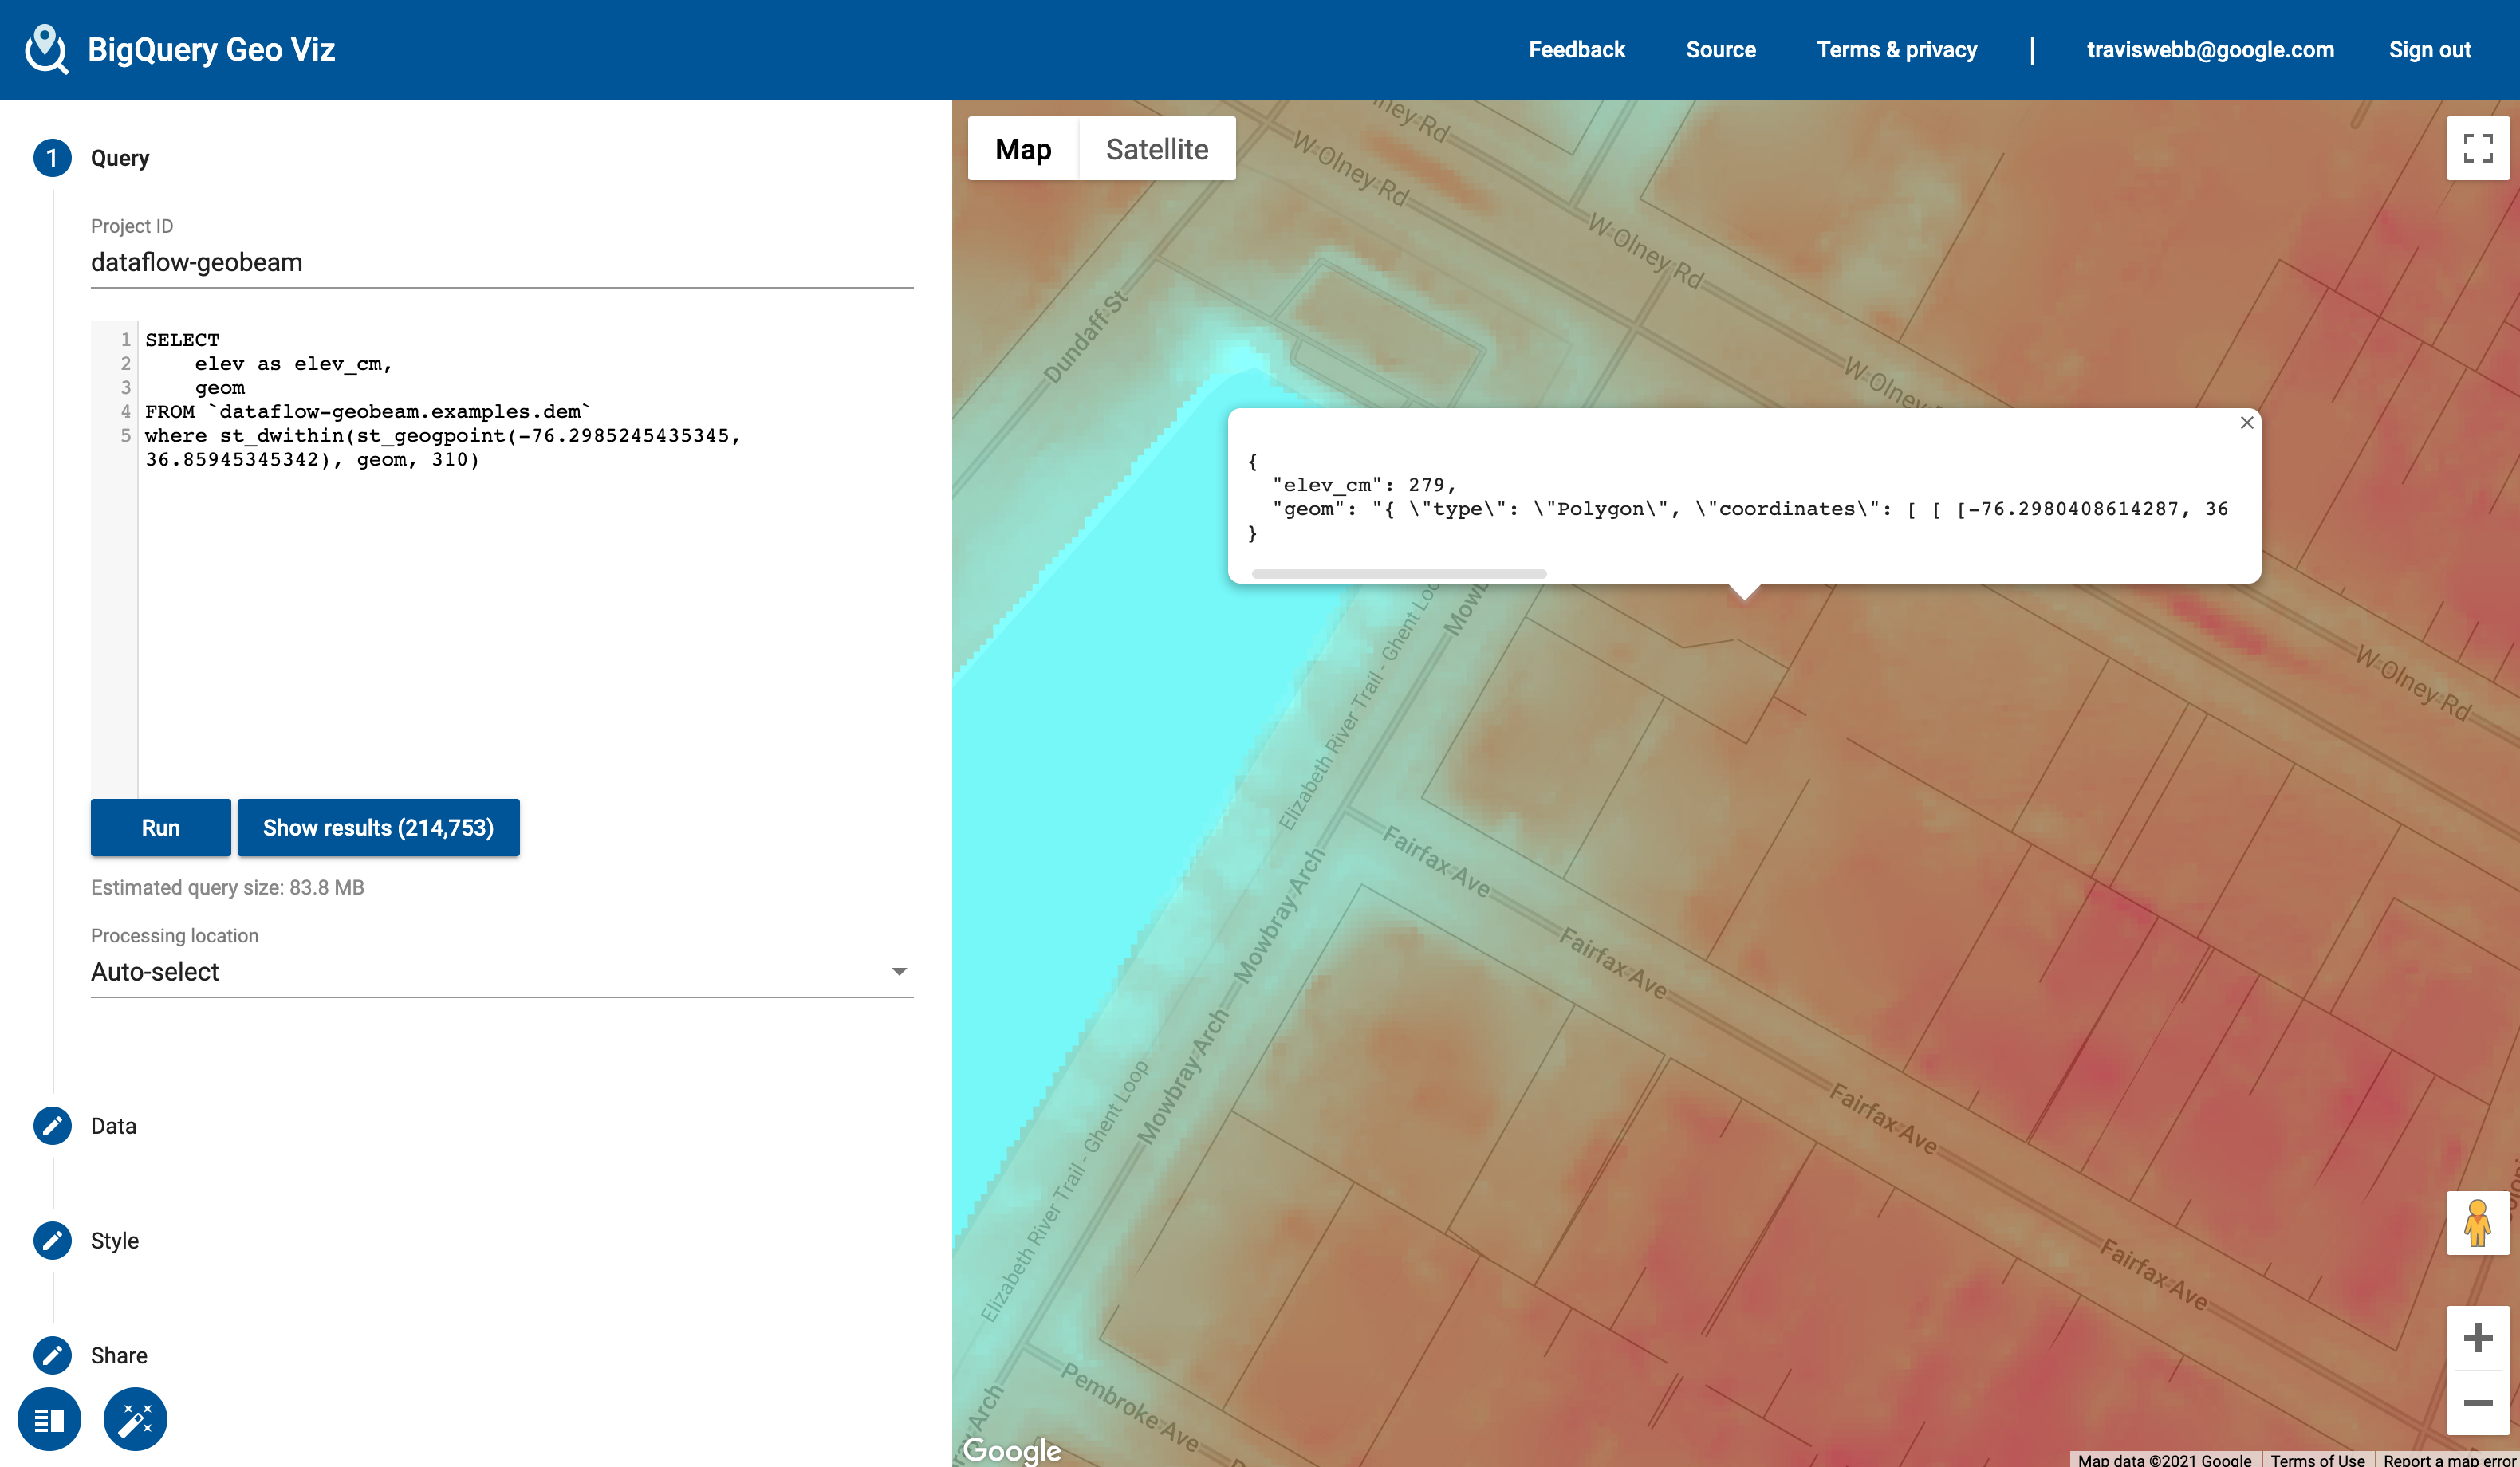This screenshot has height=1467, width=2520.
Task: Click the Data step pencil icon
Action: pos(52,1126)
